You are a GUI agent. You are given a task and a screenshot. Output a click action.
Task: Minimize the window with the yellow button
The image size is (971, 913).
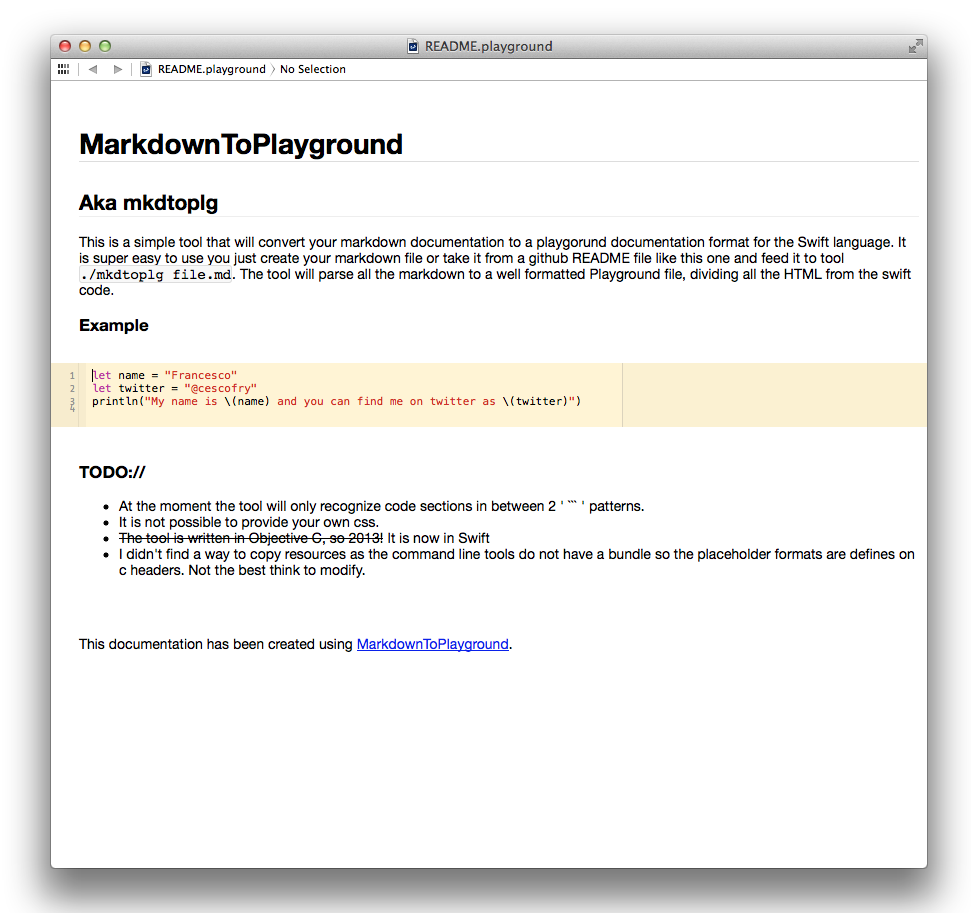(83, 45)
